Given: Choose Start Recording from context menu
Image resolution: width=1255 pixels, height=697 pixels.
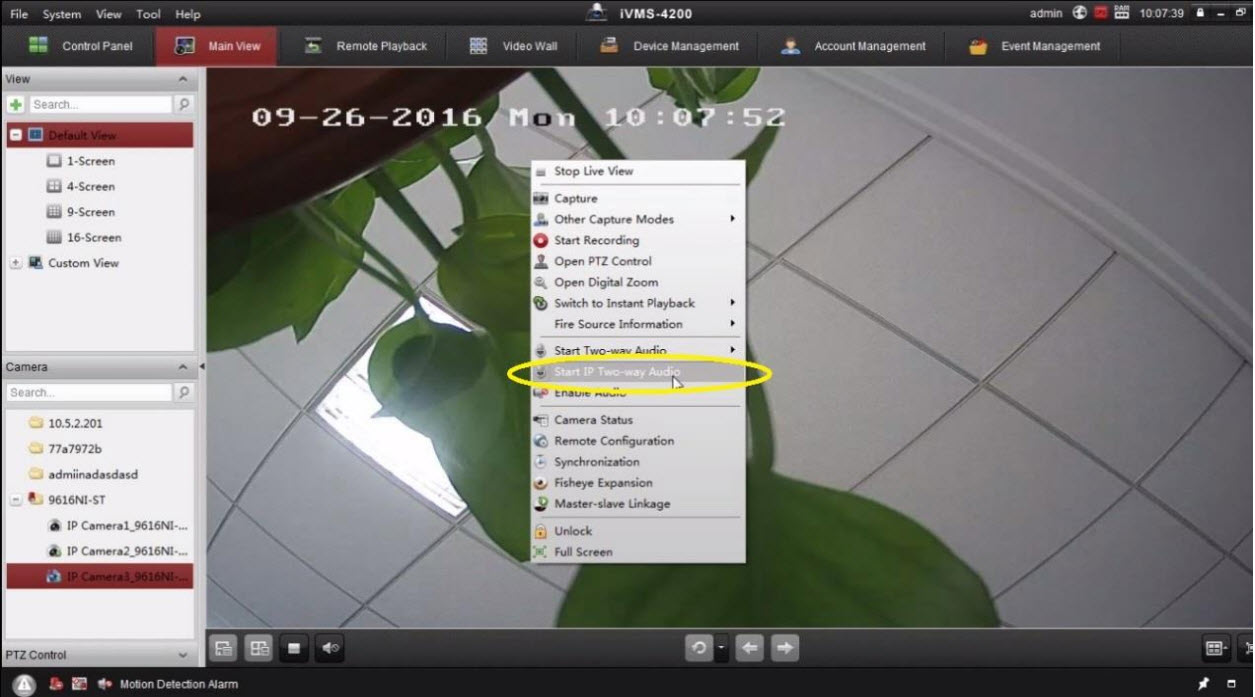Looking at the screenshot, I should pos(596,240).
